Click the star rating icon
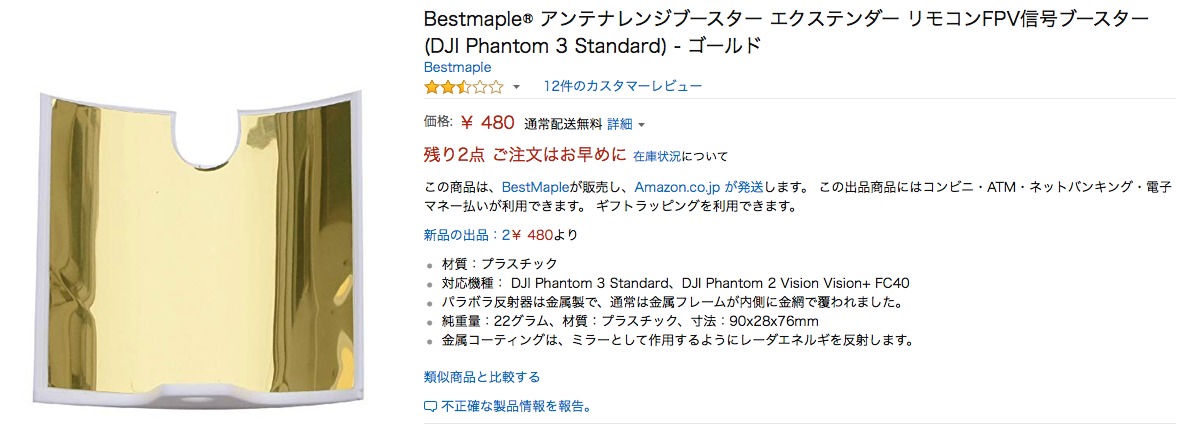This screenshot has width=1197, height=434. [463, 87]
